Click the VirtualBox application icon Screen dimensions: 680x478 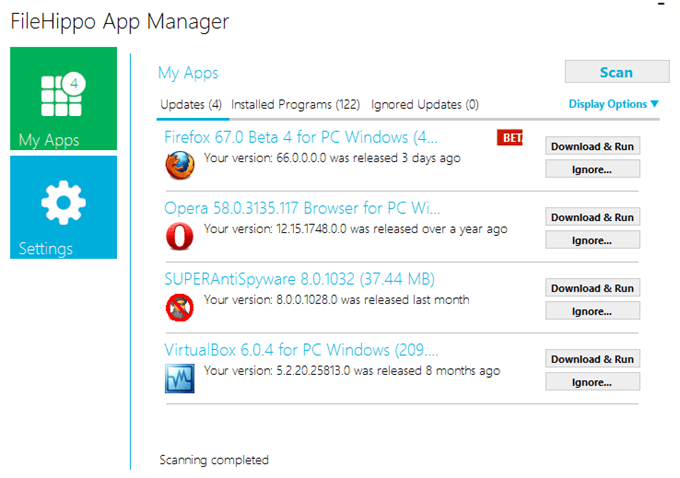(x=179, y=377)
